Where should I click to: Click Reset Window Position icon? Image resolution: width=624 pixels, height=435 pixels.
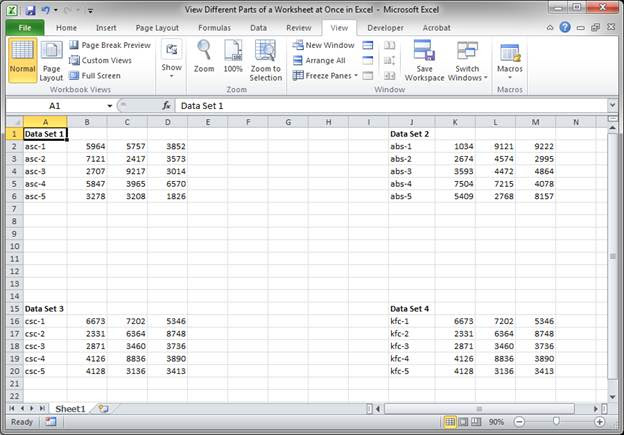click(390, 75)
